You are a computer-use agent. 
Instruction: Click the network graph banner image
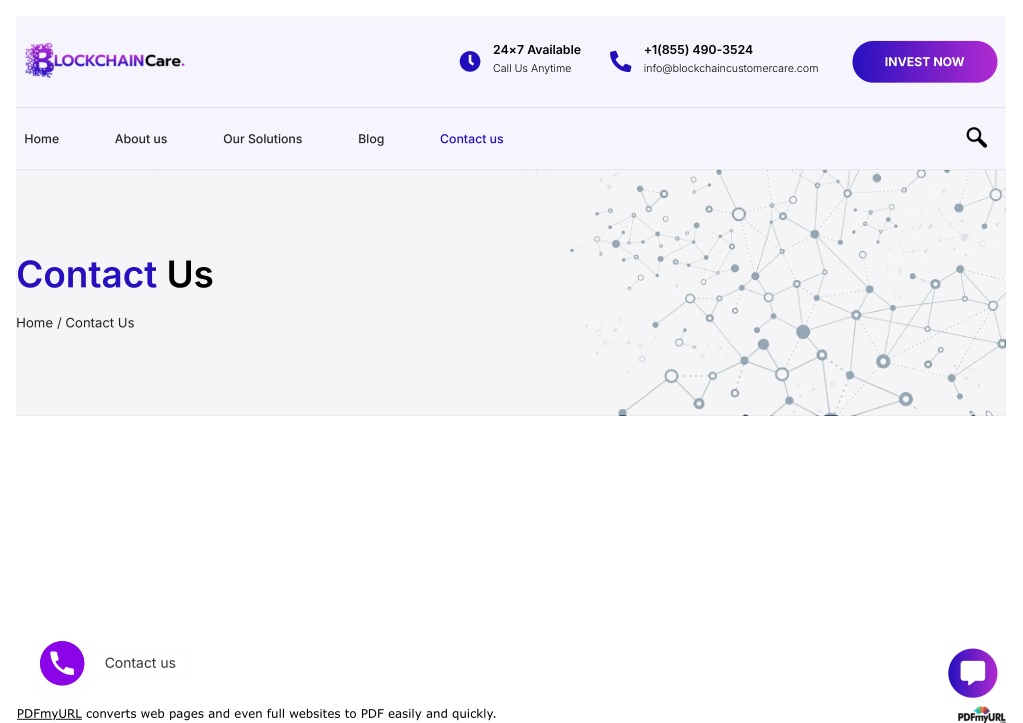(786, 292)
